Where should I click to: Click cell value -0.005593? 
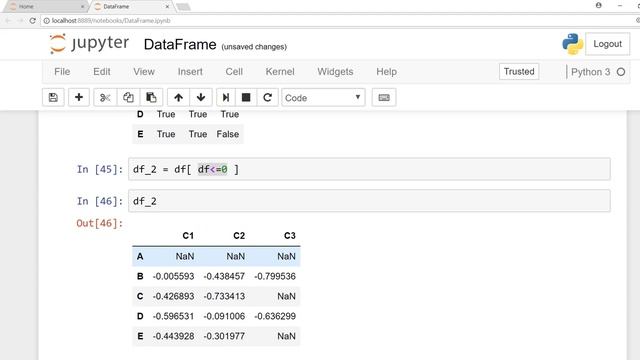173,276
